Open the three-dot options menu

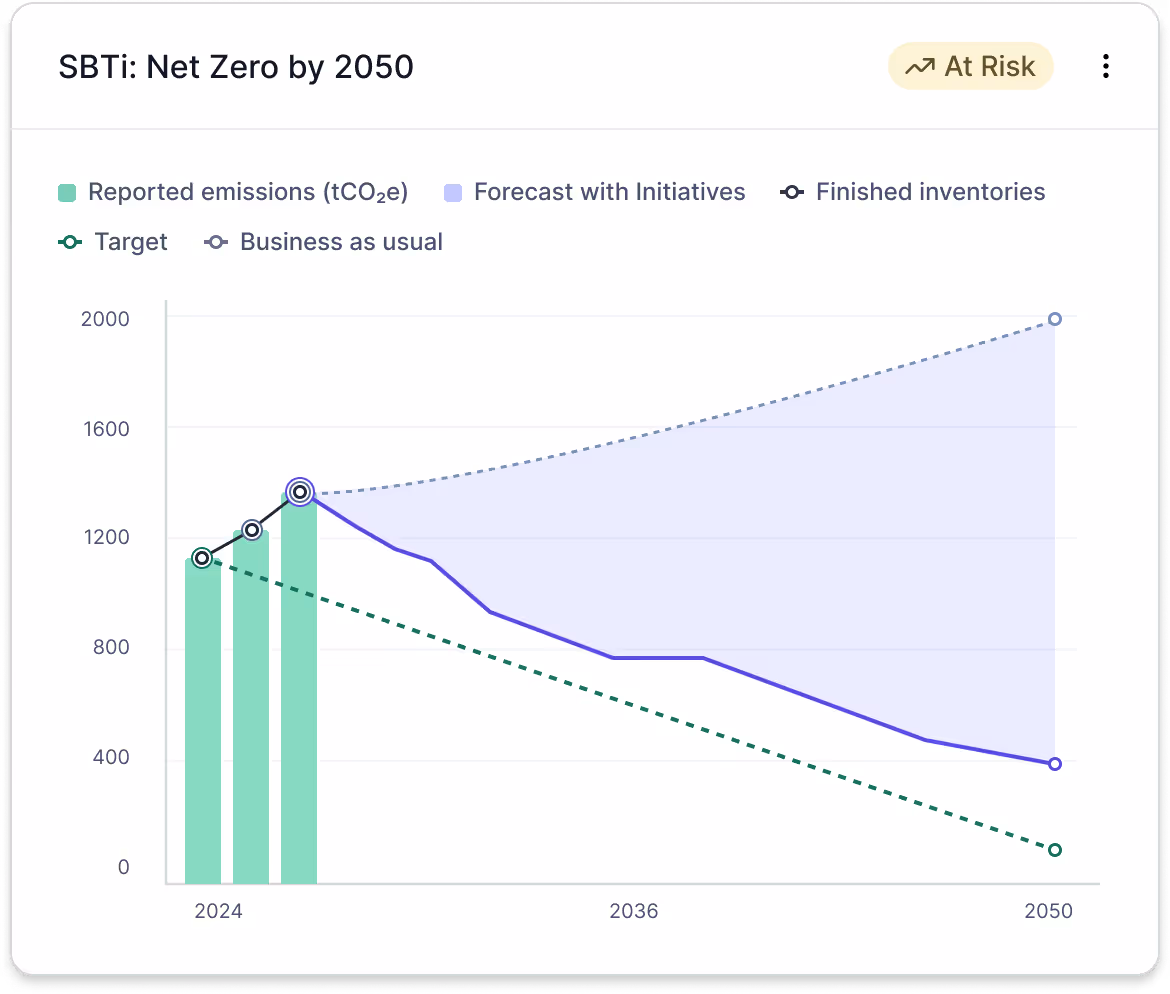tap(1105, 67)
